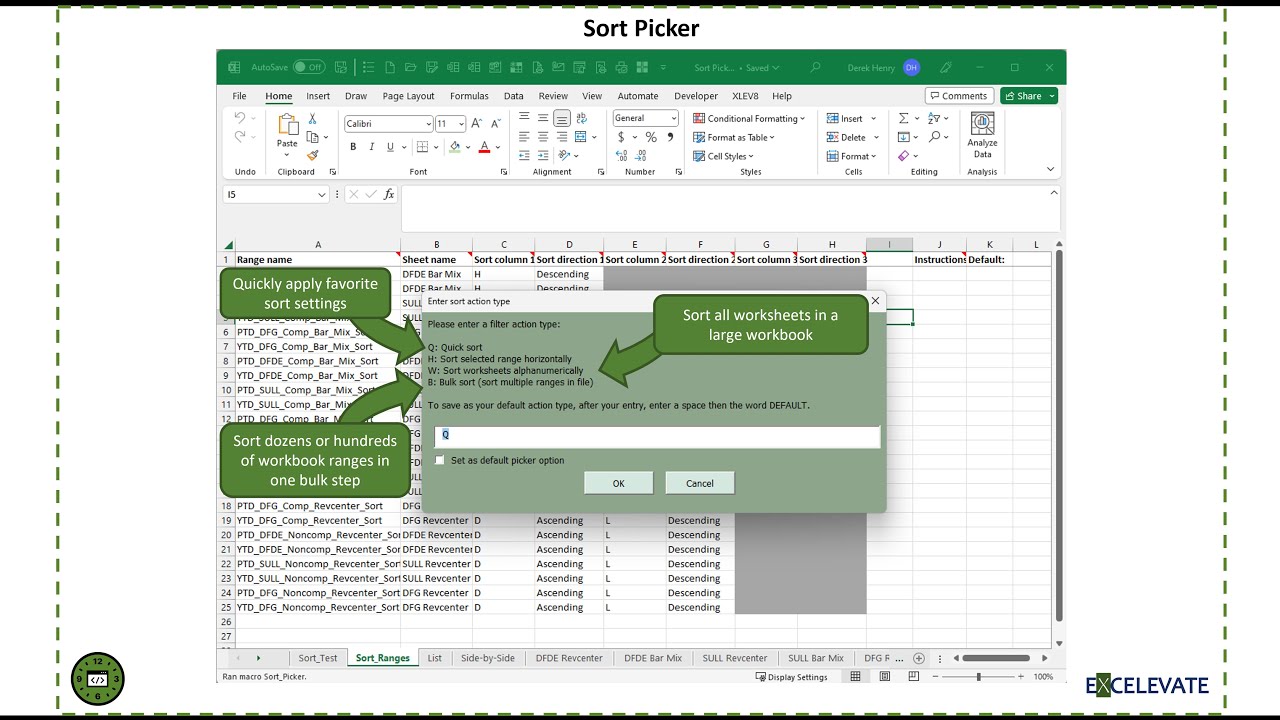Viewport: 1280px width, 720px height.
Task: Click the zoom slider in status bar
Action: click(x=978, y=677)
